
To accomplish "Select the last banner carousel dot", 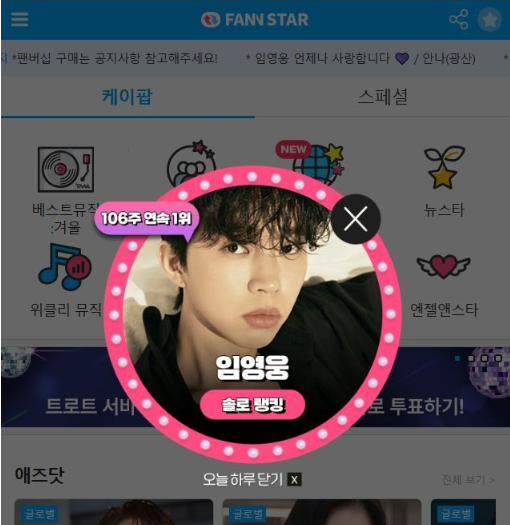I will click(499, 358).
